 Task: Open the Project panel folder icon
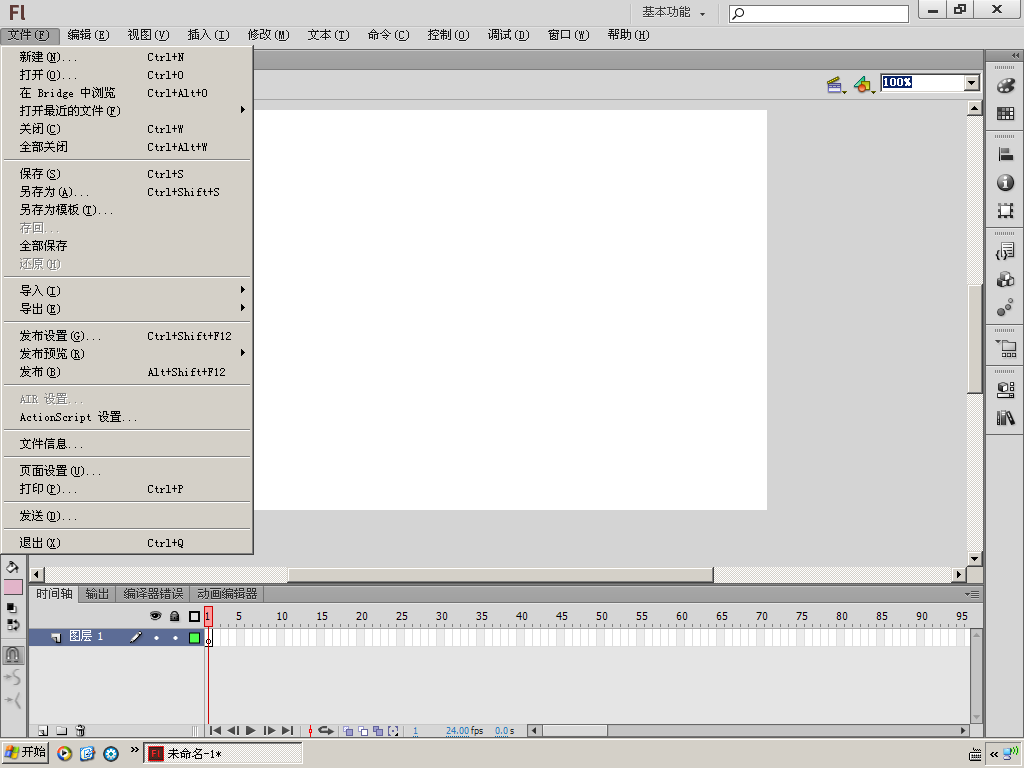(1006, 348)
